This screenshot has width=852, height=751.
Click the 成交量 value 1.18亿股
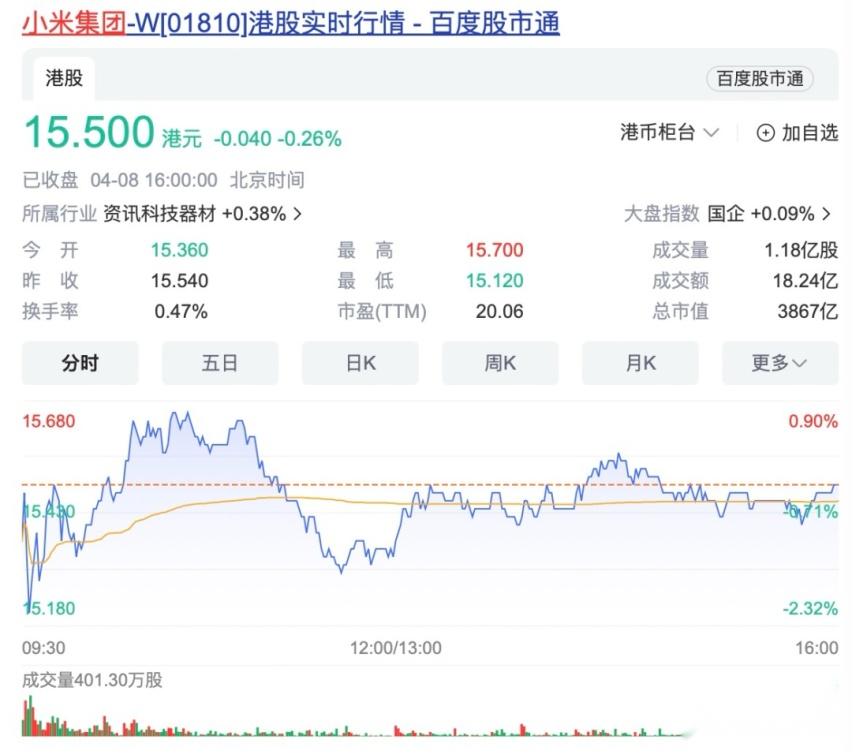click(801, 250)
